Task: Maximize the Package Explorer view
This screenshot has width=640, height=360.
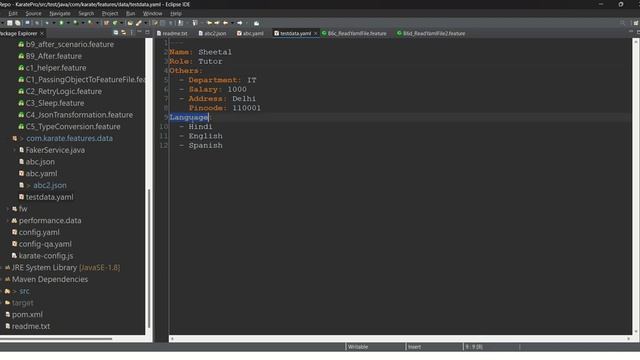Action: click(147, 32)
